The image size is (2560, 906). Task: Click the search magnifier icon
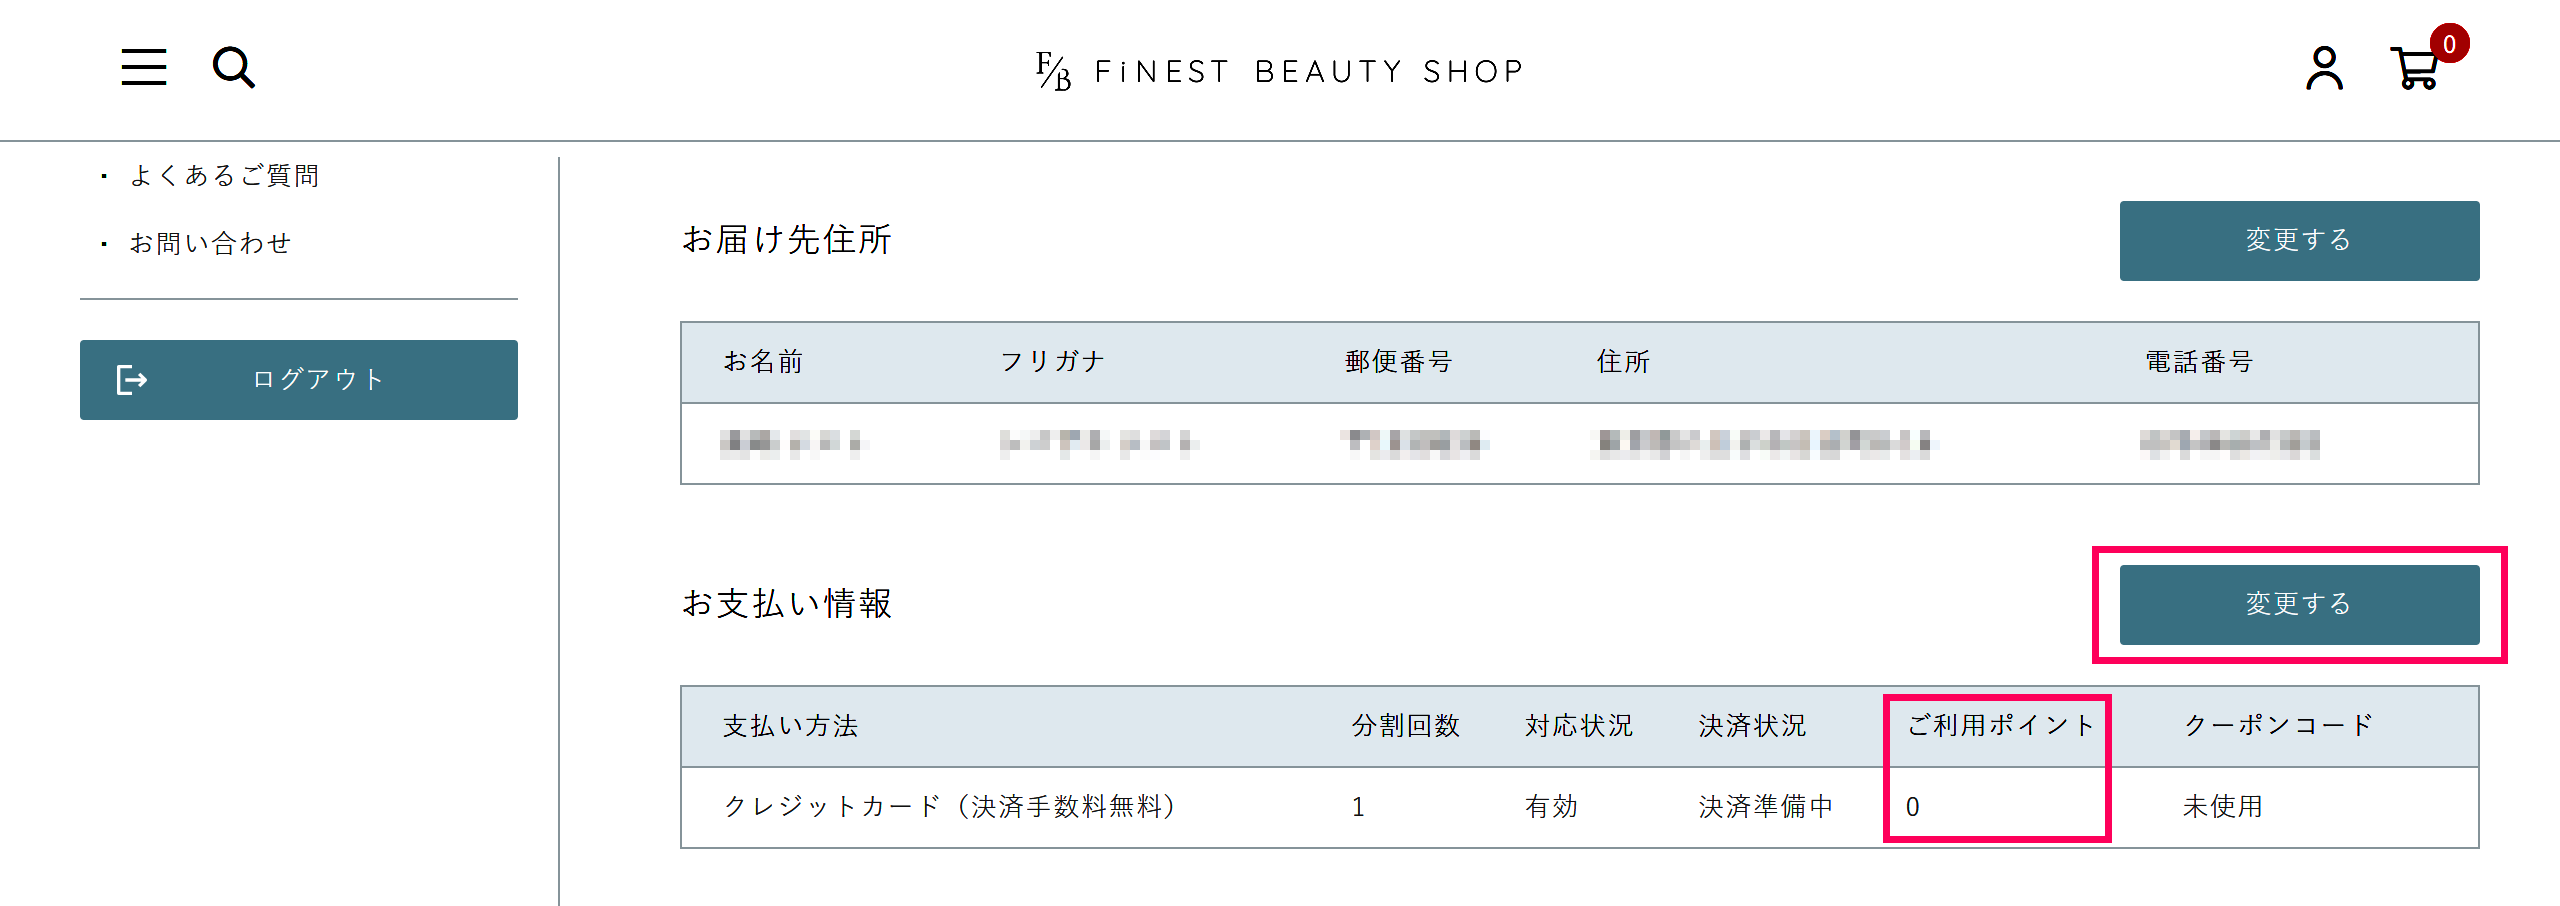tap(234, 68)
